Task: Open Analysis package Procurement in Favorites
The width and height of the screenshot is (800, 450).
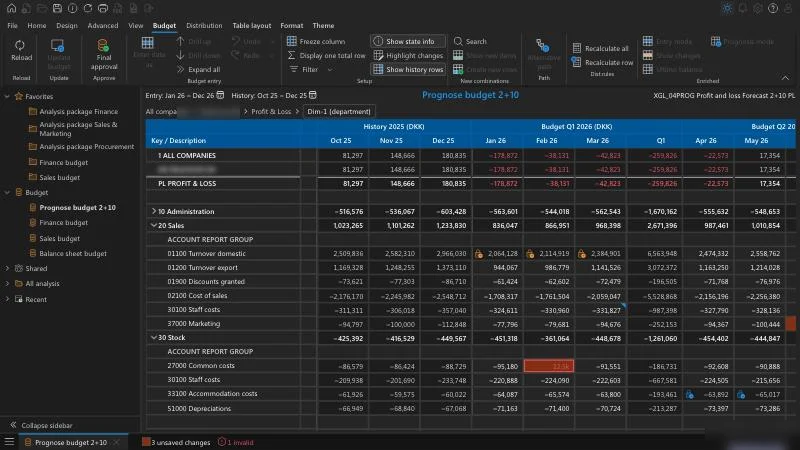Action: [82, 146]
